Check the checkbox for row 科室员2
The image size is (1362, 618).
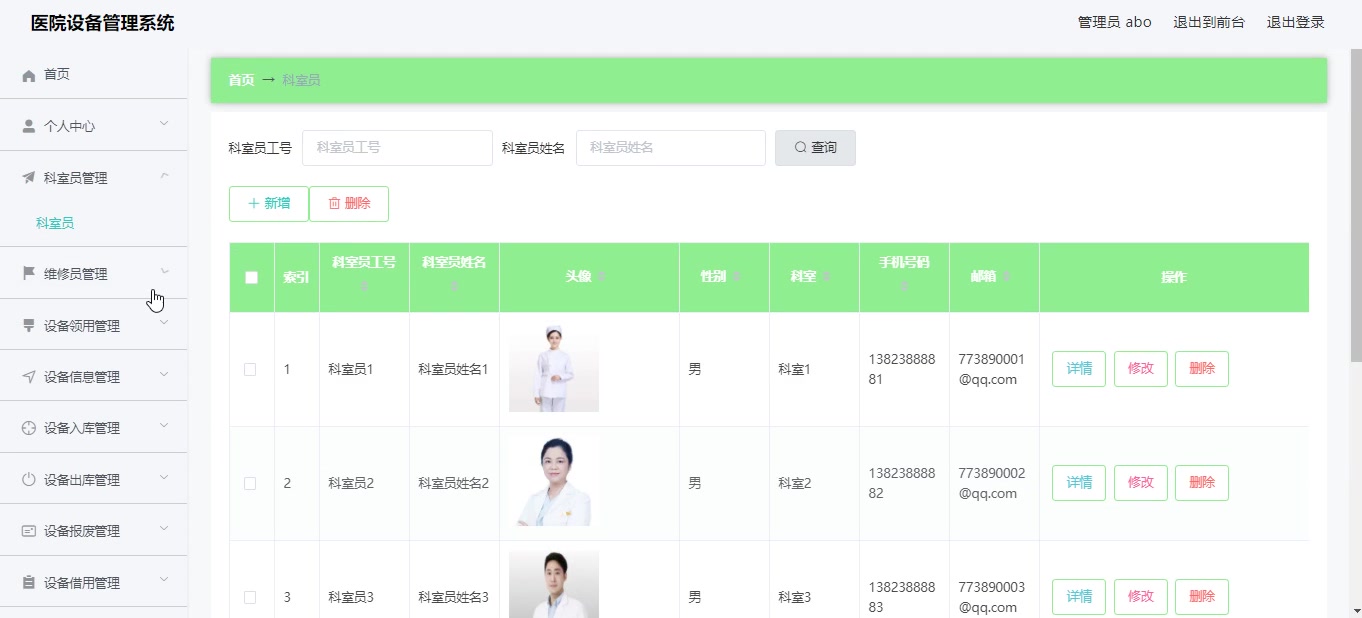click(x=250, y=483)
